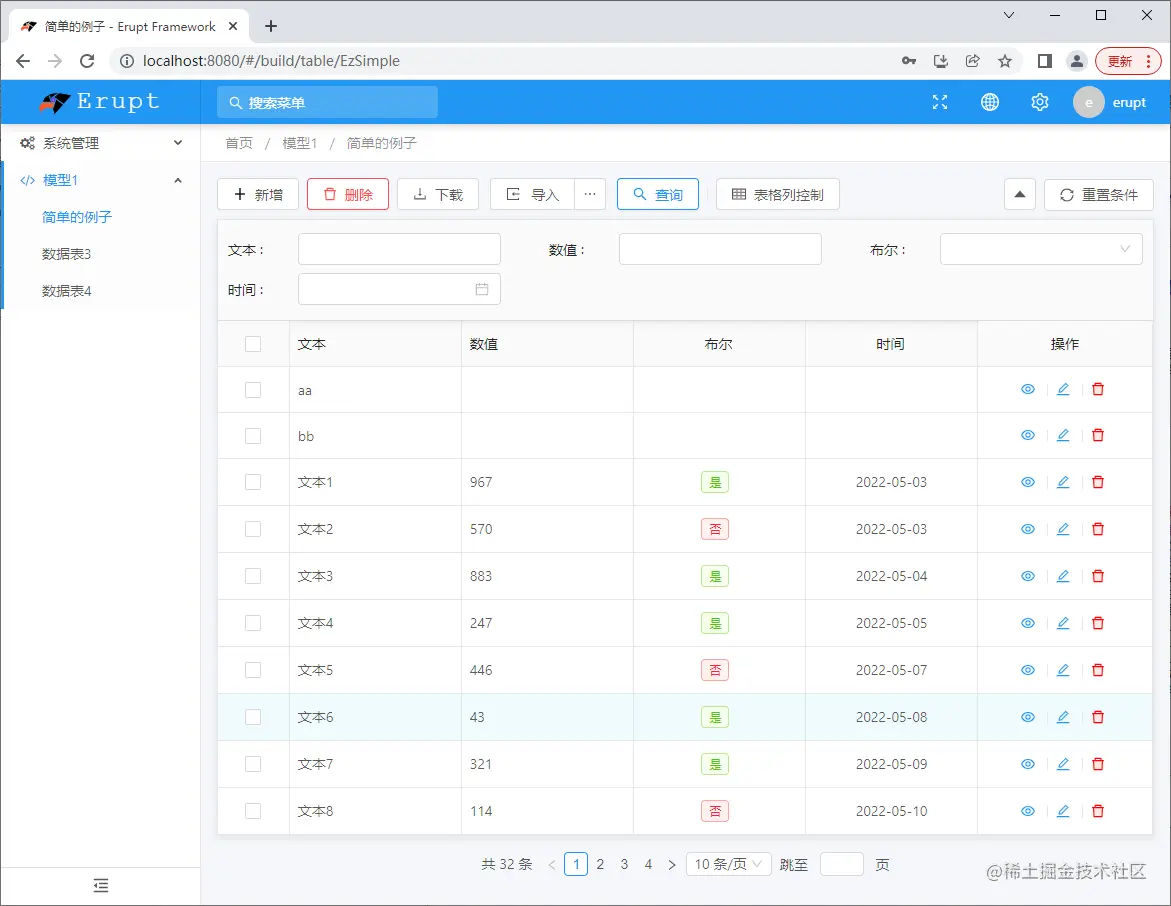Open 简单的例子 menu item

pos(77,217)
